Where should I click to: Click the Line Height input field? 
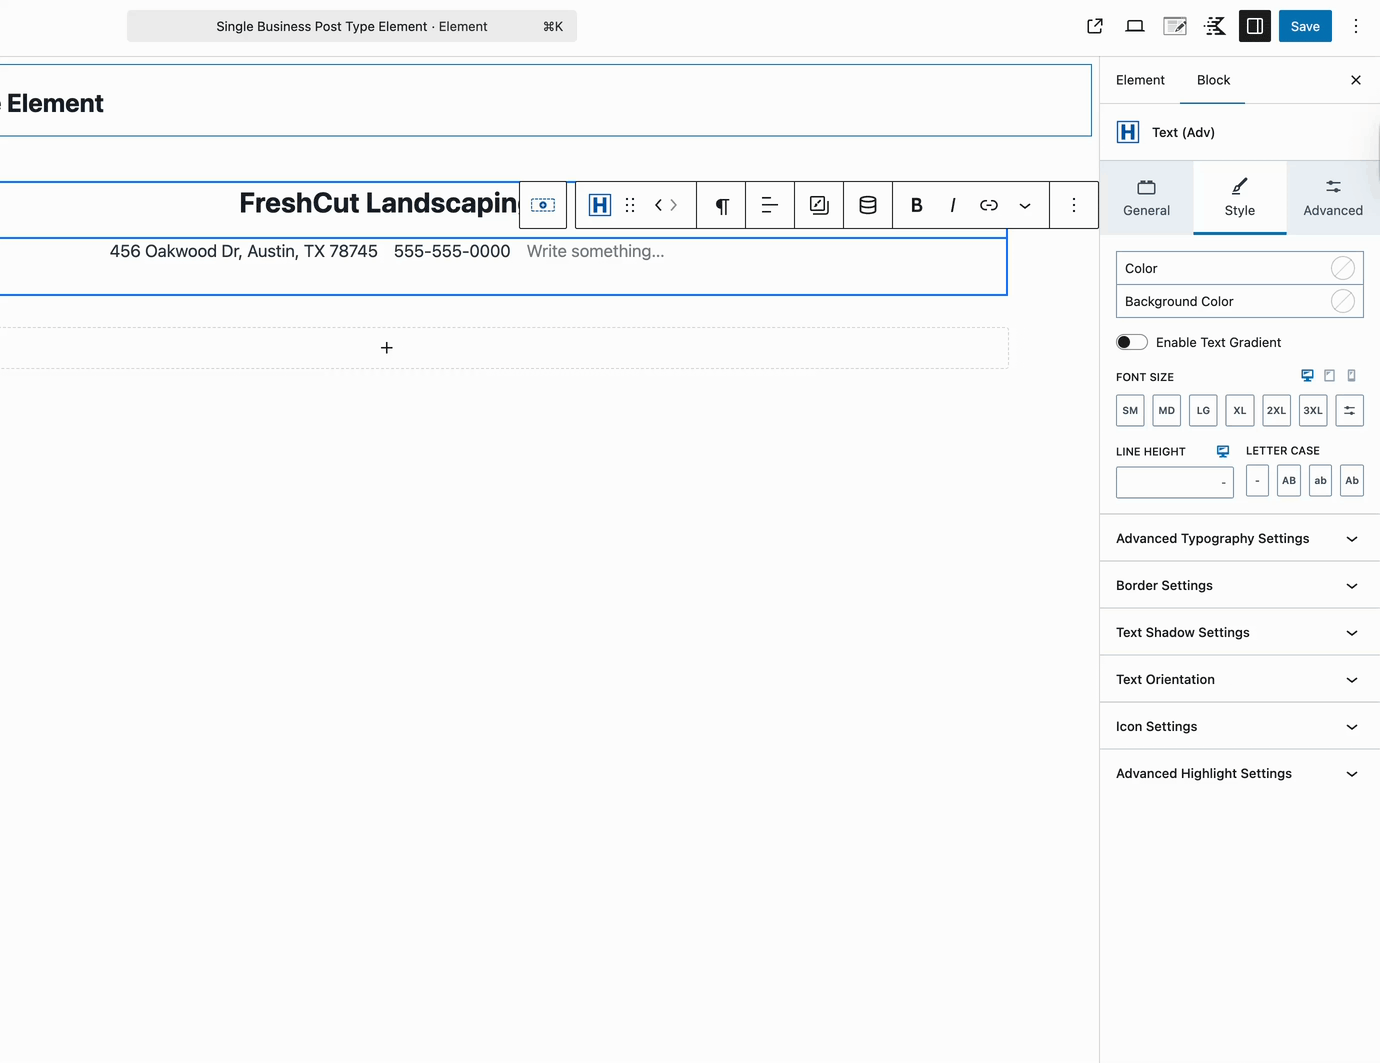pos(1174,482)
